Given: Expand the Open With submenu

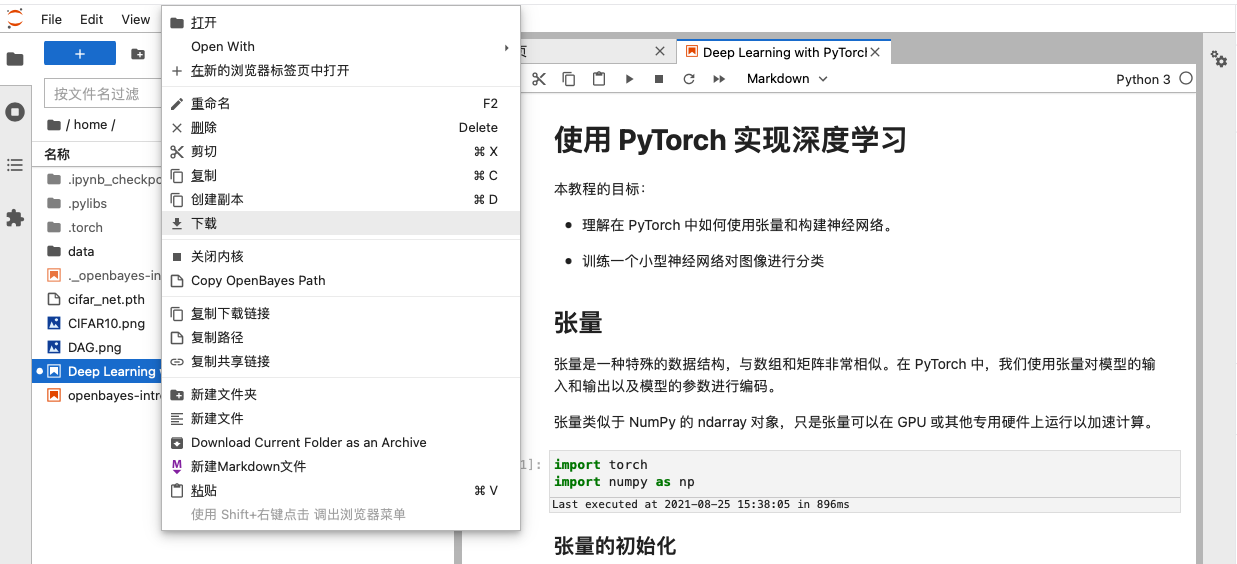Looking at the screenshot, I should click(340, 47).
